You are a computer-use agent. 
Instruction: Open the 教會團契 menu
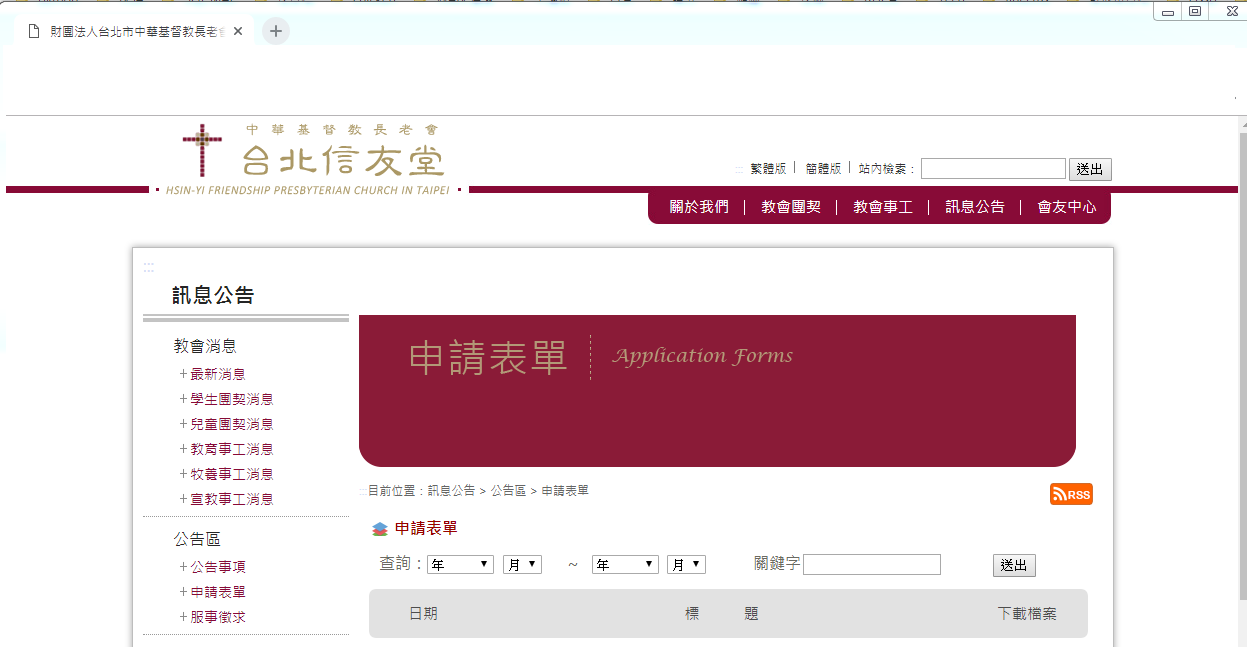coord(791,207)
